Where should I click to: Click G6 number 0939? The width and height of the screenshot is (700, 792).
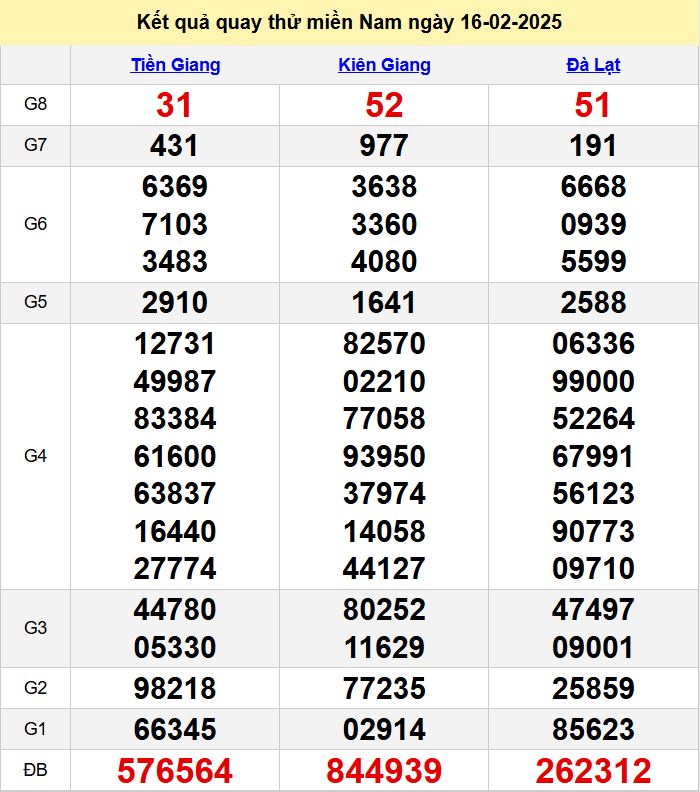[593, 224]
